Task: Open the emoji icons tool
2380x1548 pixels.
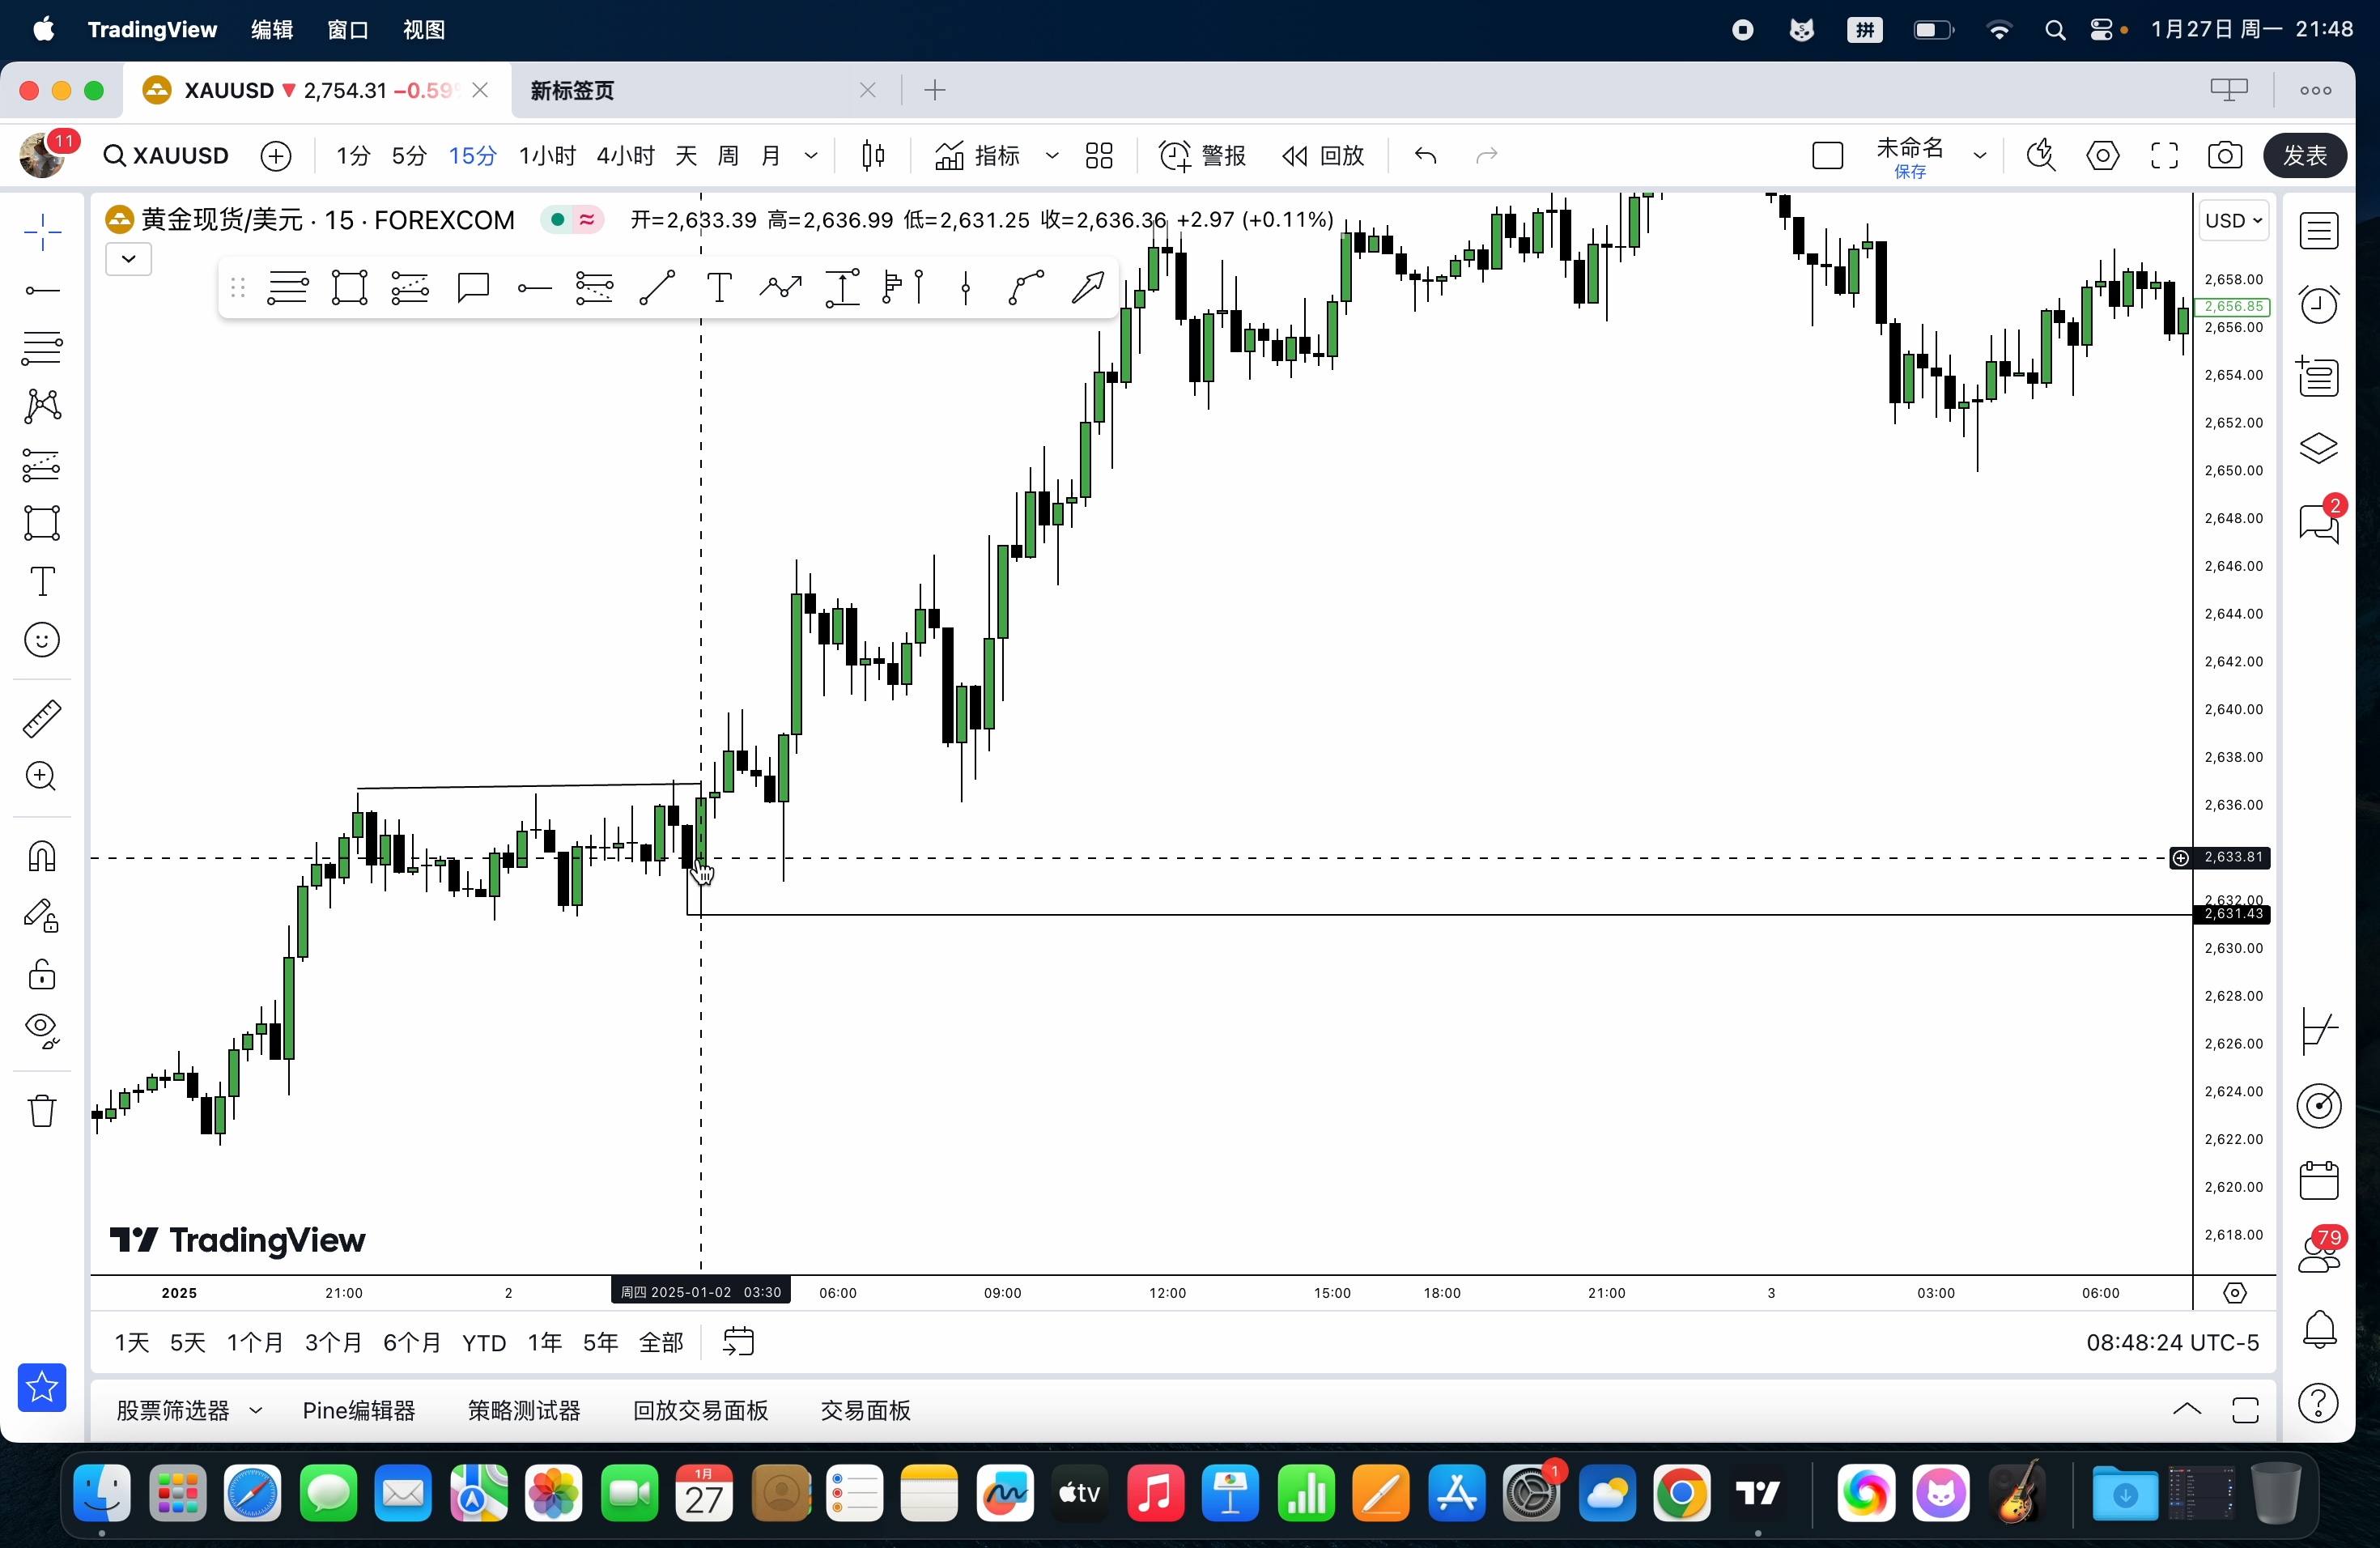Action: pyautogui.click(x=42, y=640)
